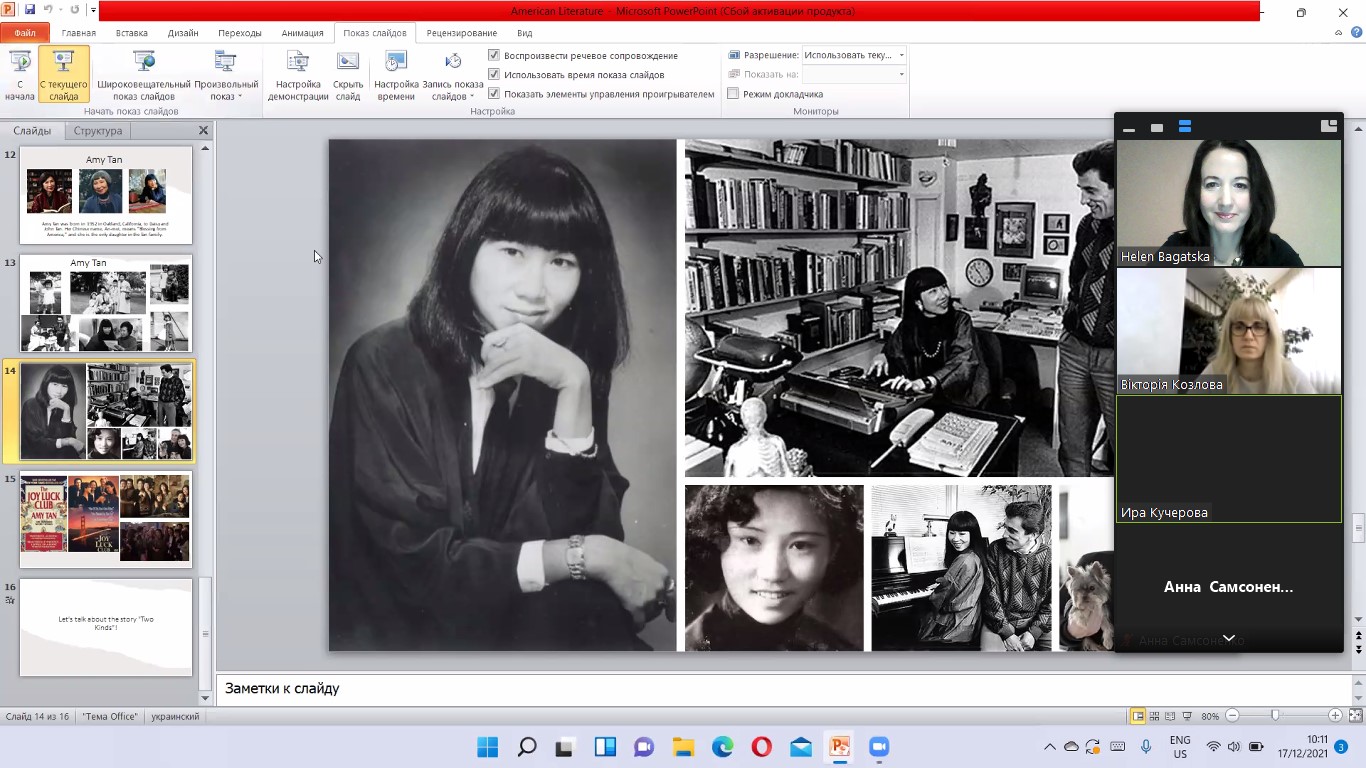1366x768 pixels.
Task: Switch to Slide Sorter view in status bar
Action: pos(1155,716)
